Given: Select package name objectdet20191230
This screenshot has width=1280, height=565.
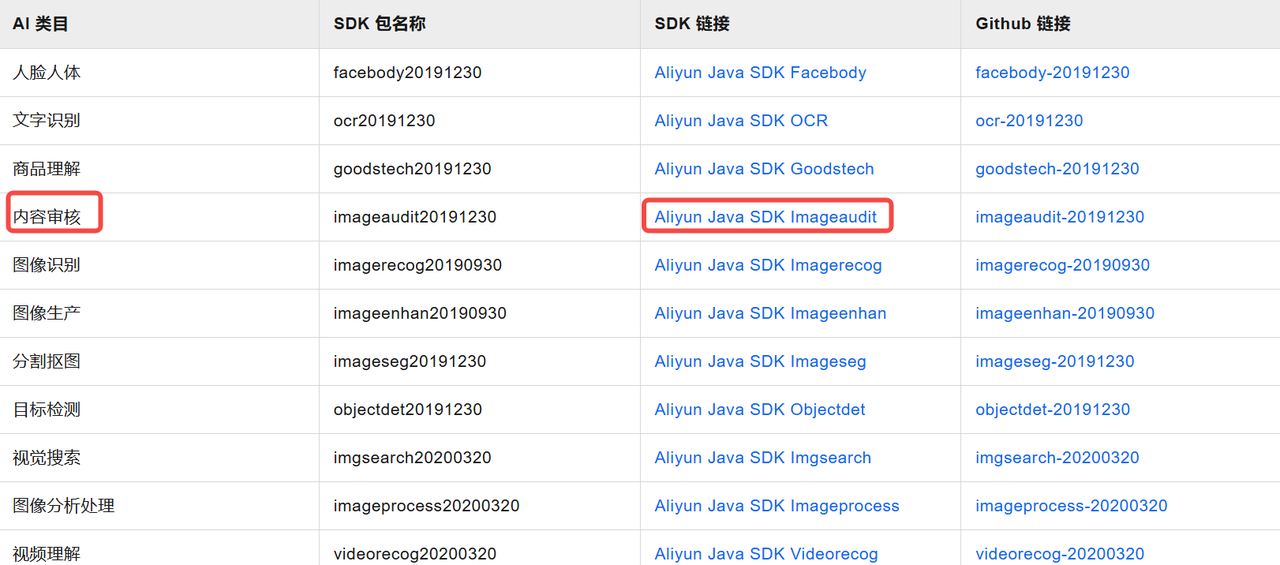Looking at the screenshot, I should pos(407,409).
